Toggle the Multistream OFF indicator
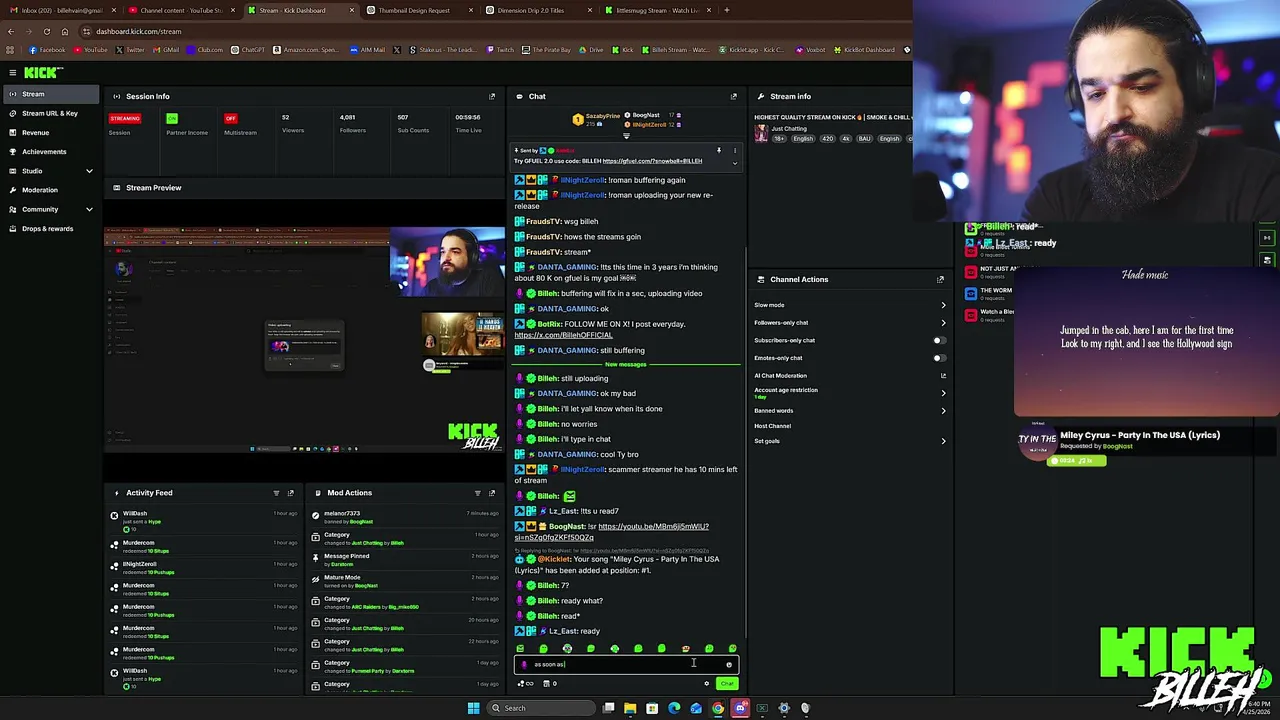This screenshot has width=1280, height=720. [x=231, y=118]
